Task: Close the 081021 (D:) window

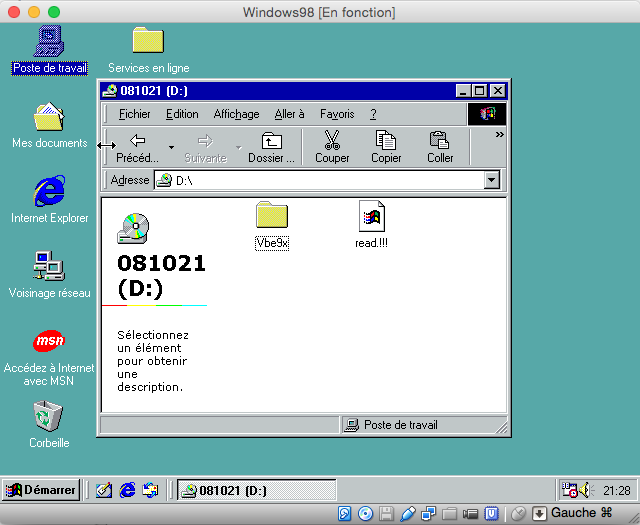Action: point(498,91)
